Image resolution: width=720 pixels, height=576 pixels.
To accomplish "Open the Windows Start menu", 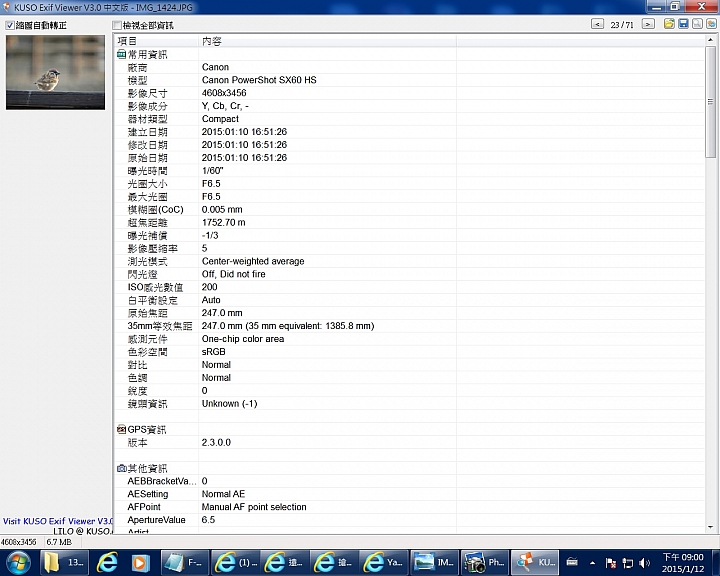I will click(18, 563).
